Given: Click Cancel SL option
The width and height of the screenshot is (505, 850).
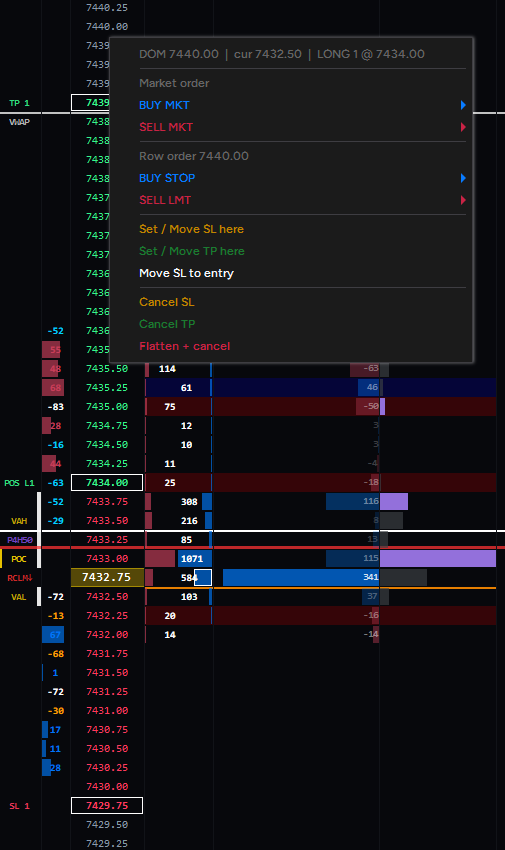Looking at the screenshot, I should point(166,302).
